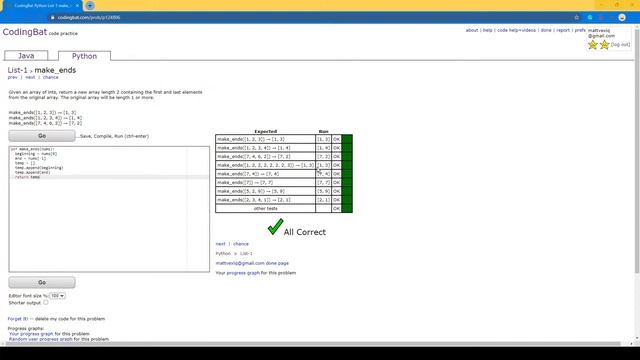This screenshot has height=360, width=640.
Task: Bookmark this page with star icon
Action: coord(576,18)
